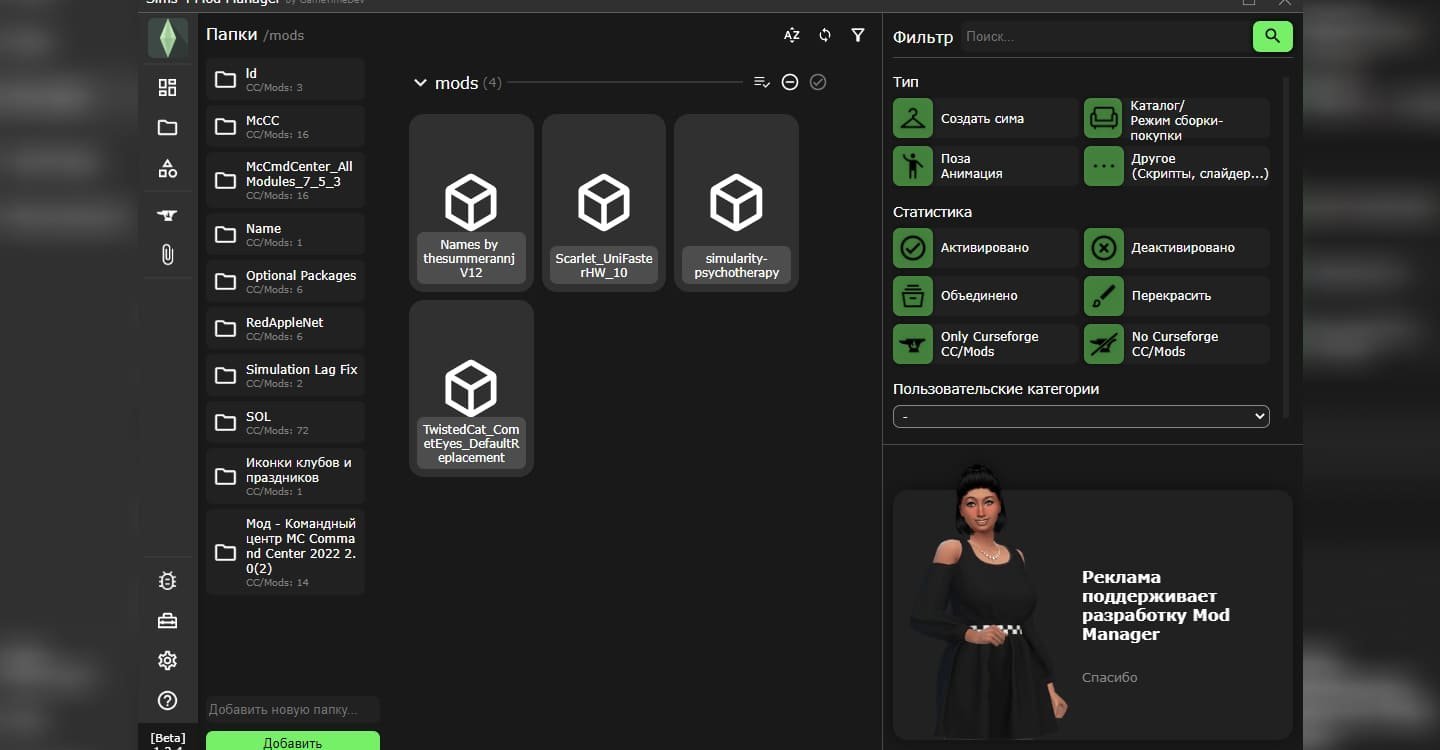Click the deactivate minus circle icon
Image resolution: width=1440 pixels, height=750 pixels.
point(790,82)
